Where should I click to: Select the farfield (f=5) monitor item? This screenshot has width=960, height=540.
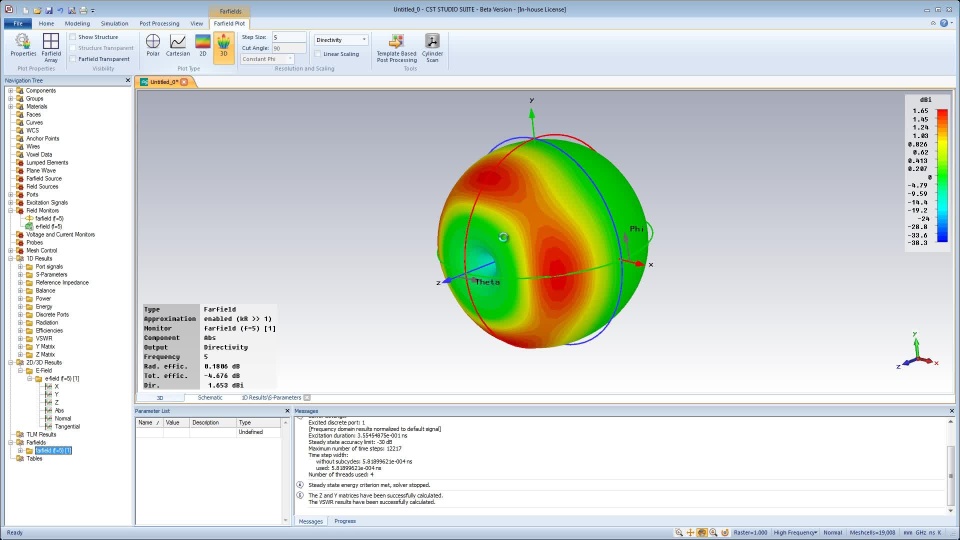[x=49, y=219]
